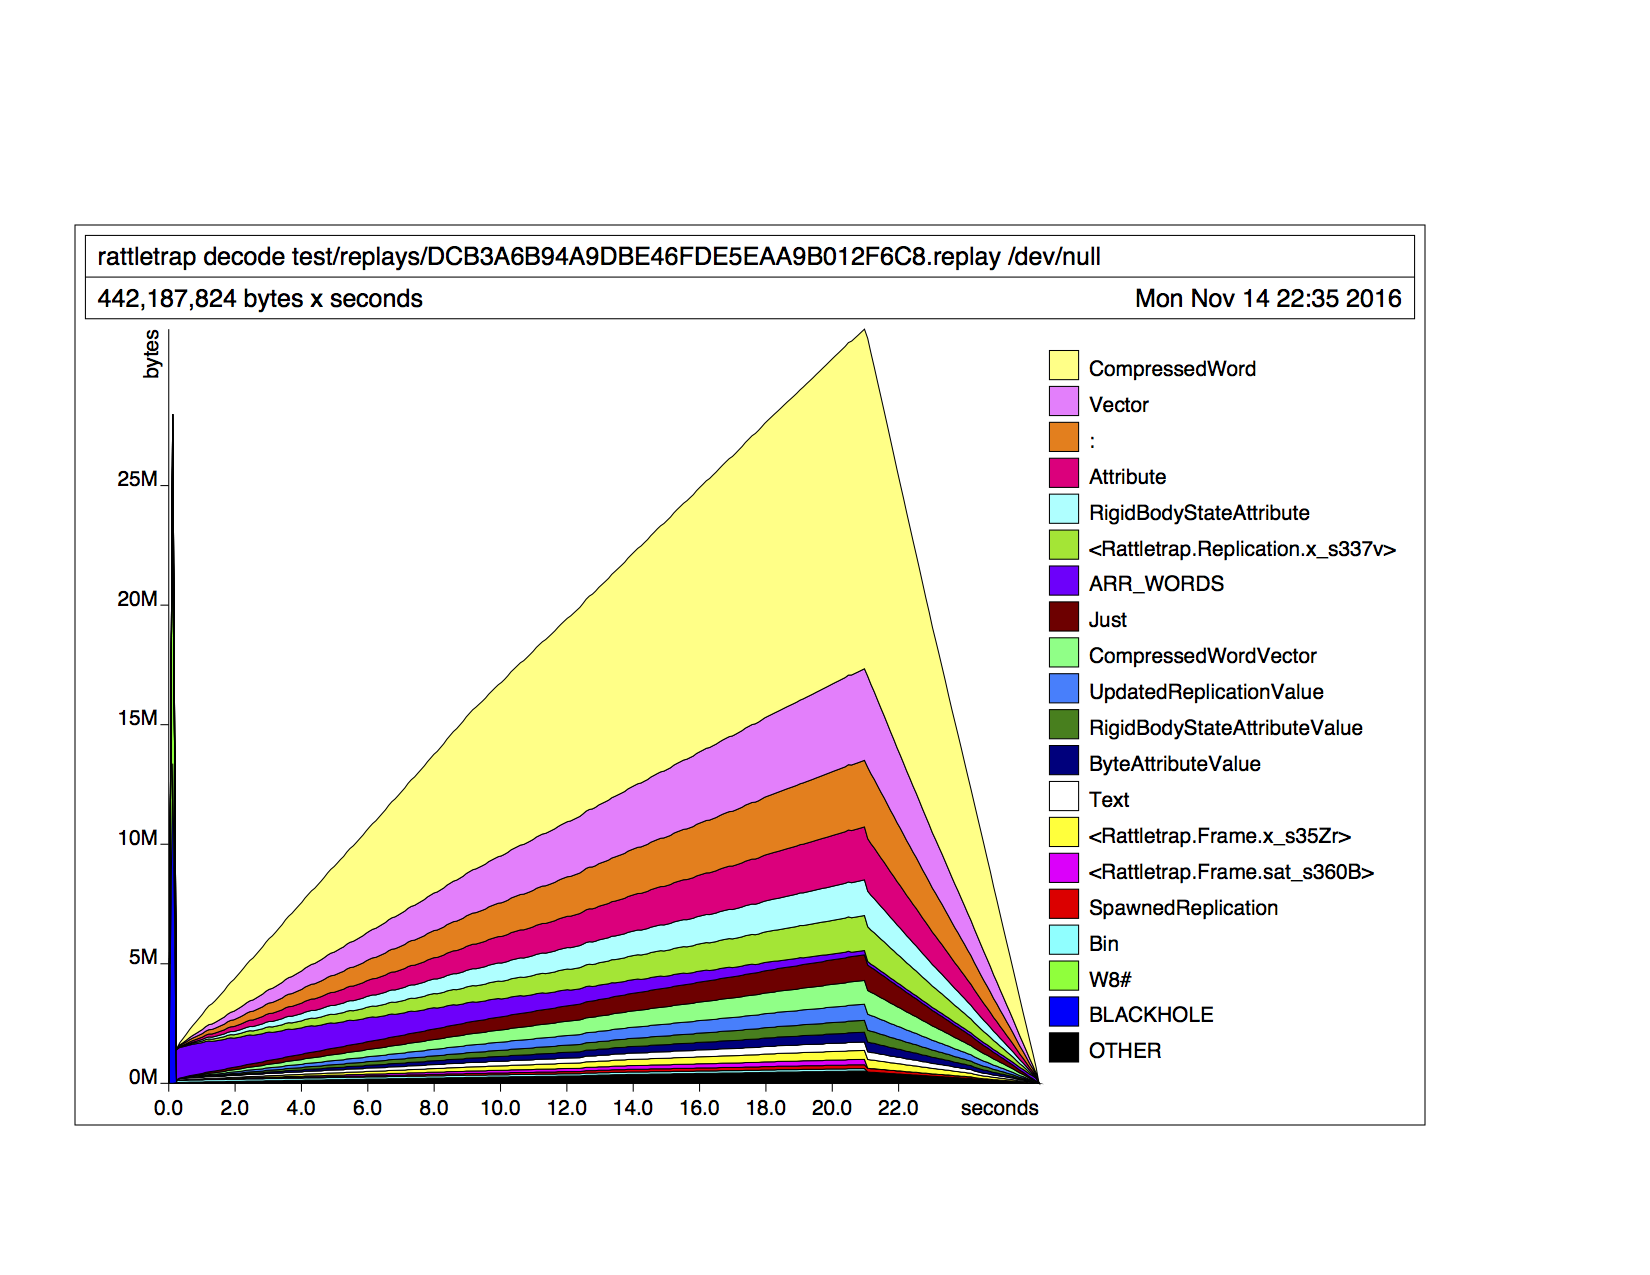This screenshot has width=1650, height=1275.
Task: Click the 0.0 x-axis tick label
Action: 168,1108
